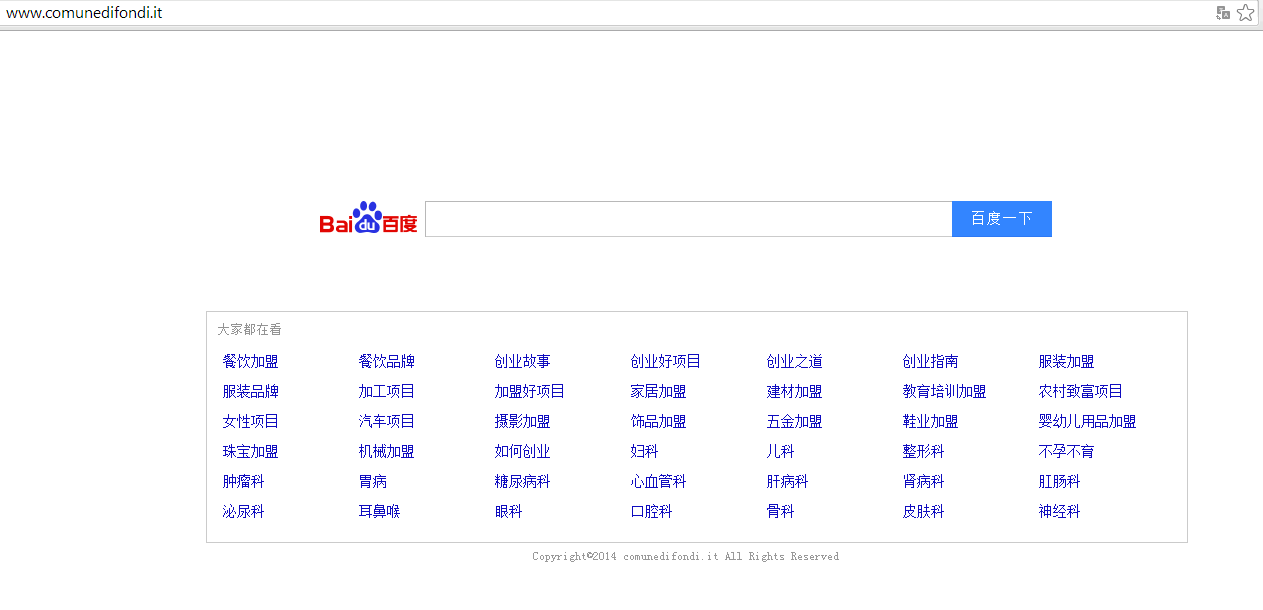
Task: Open the 家居加盟 link
Action: click(x=659, y=392)
